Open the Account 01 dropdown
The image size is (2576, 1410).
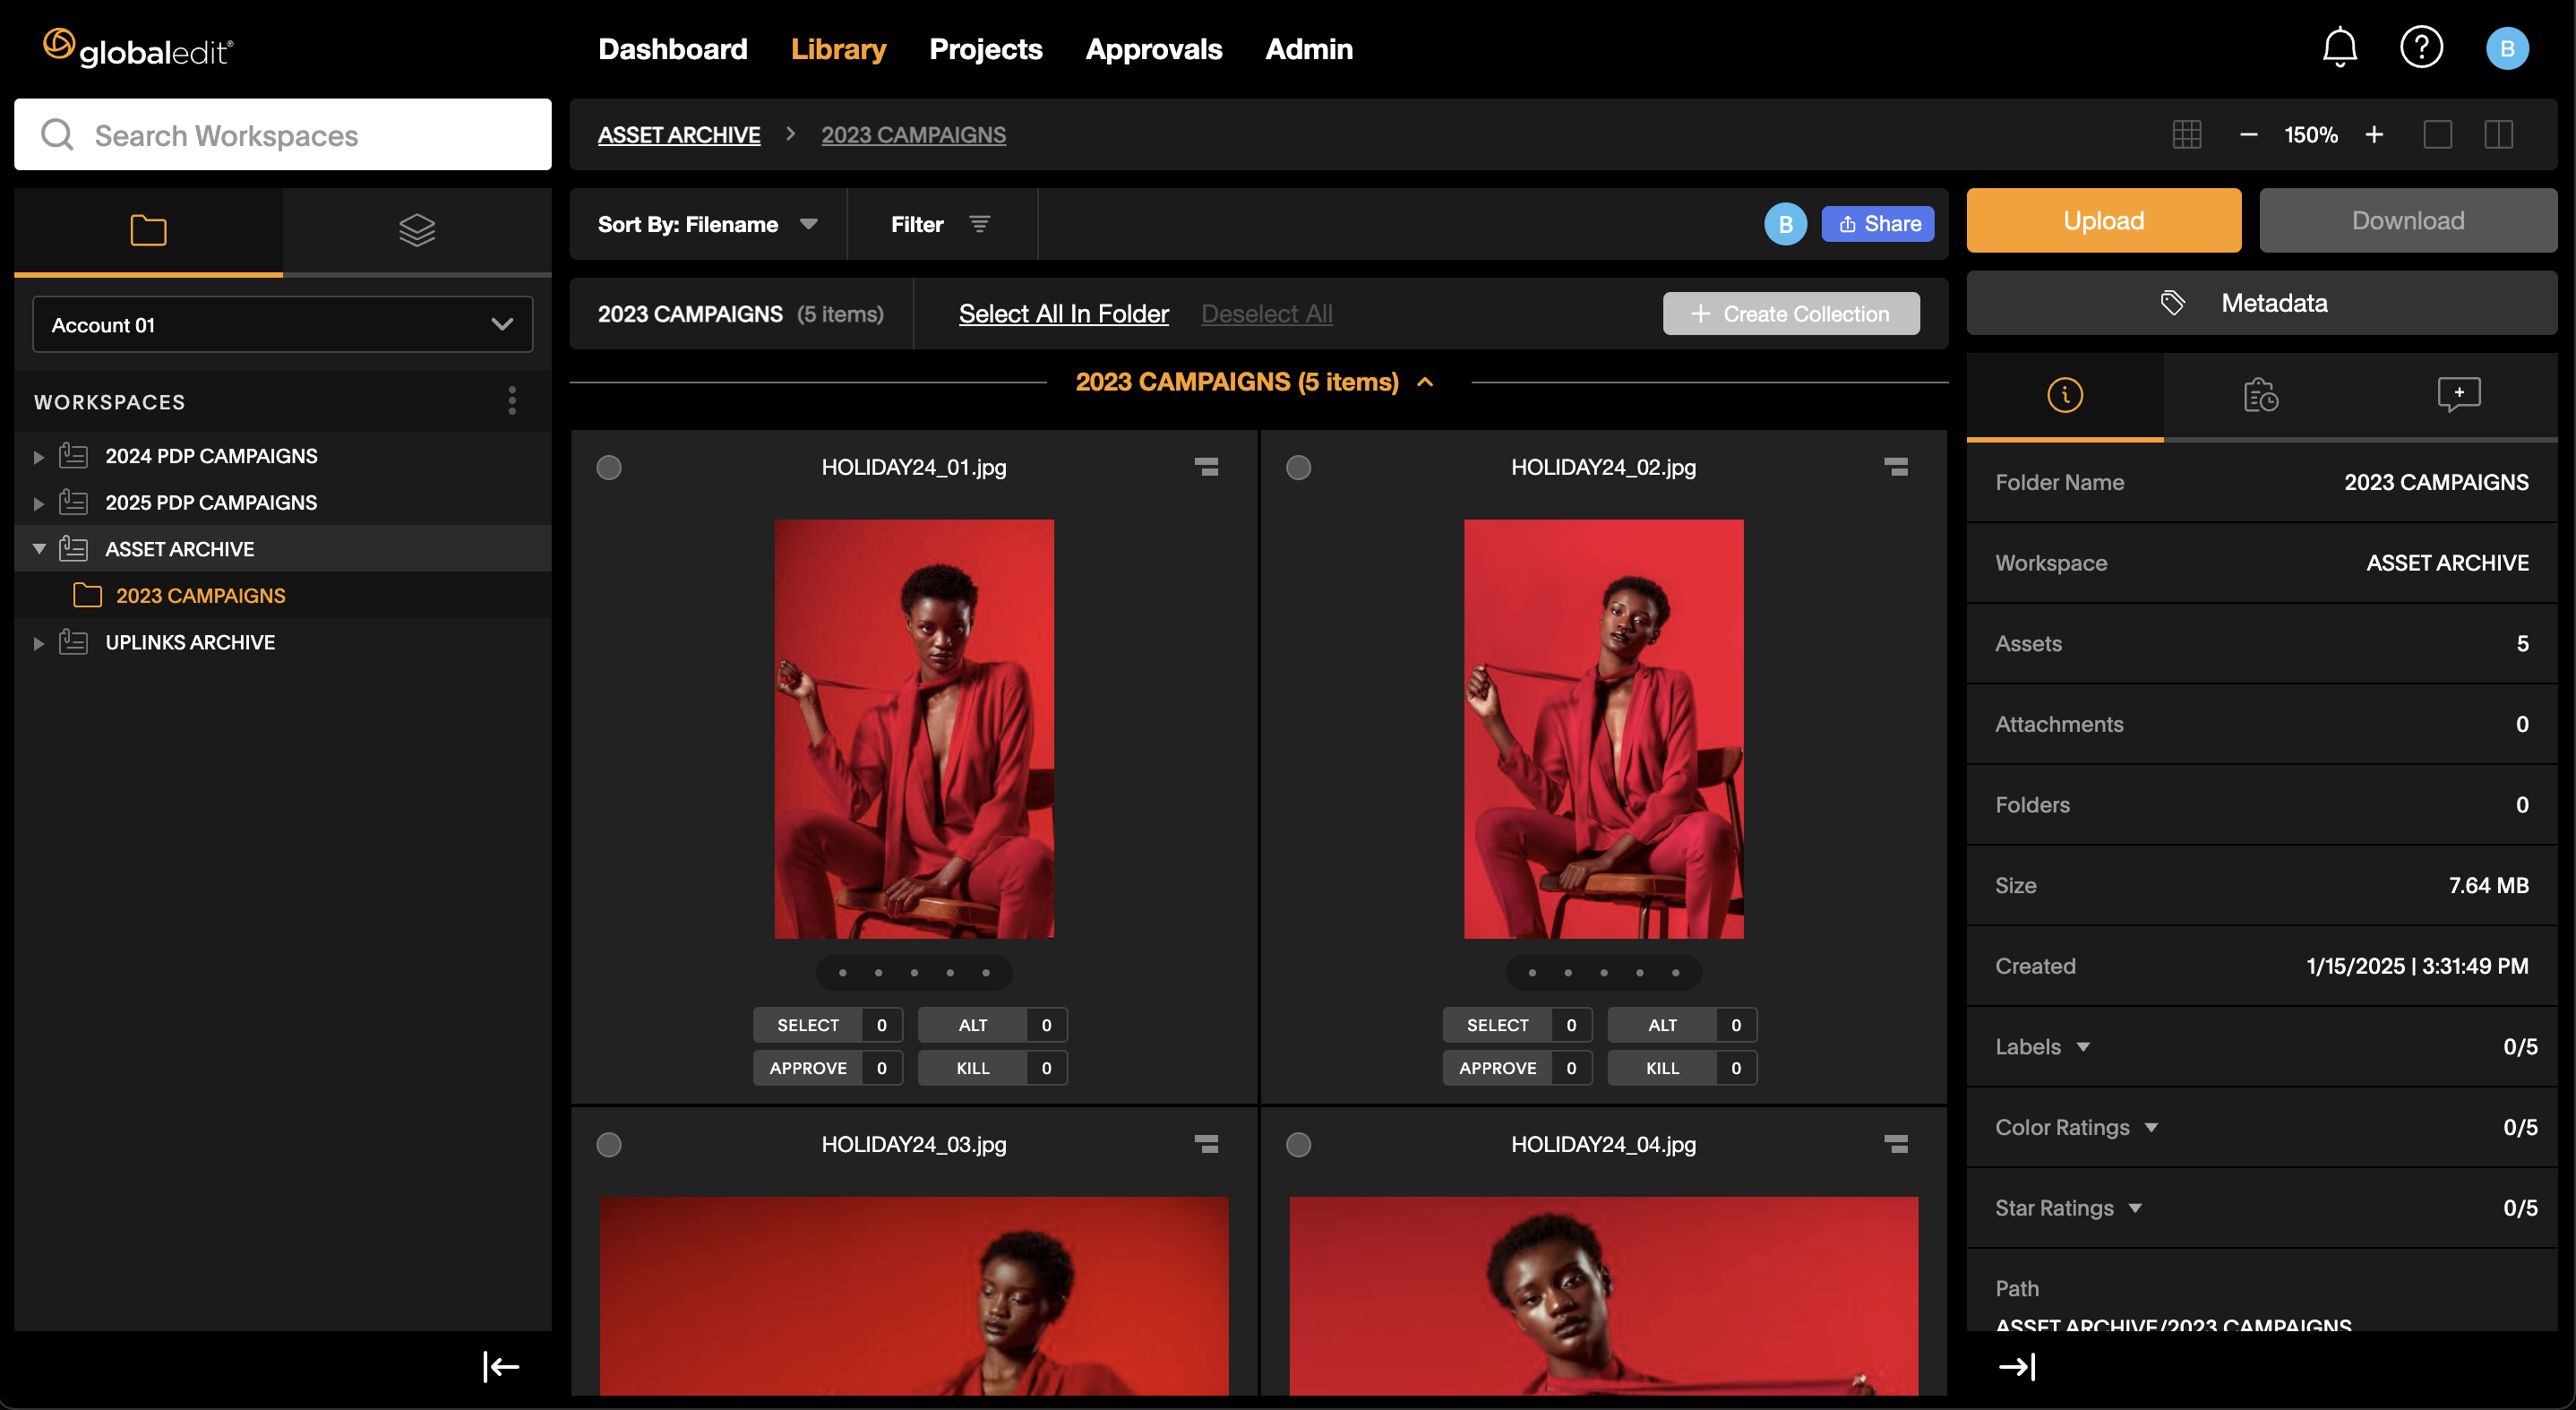pyautogui.click(x=283, y=324)
